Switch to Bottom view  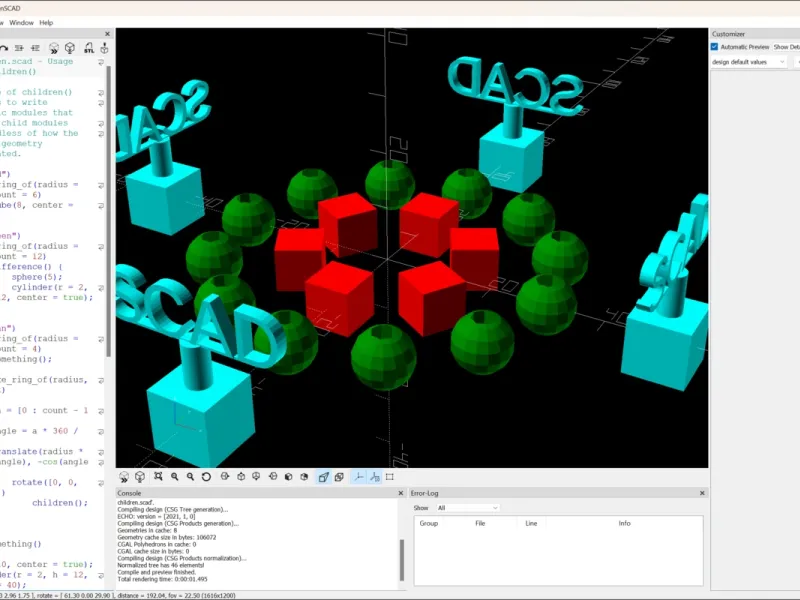tap(256, 477)
